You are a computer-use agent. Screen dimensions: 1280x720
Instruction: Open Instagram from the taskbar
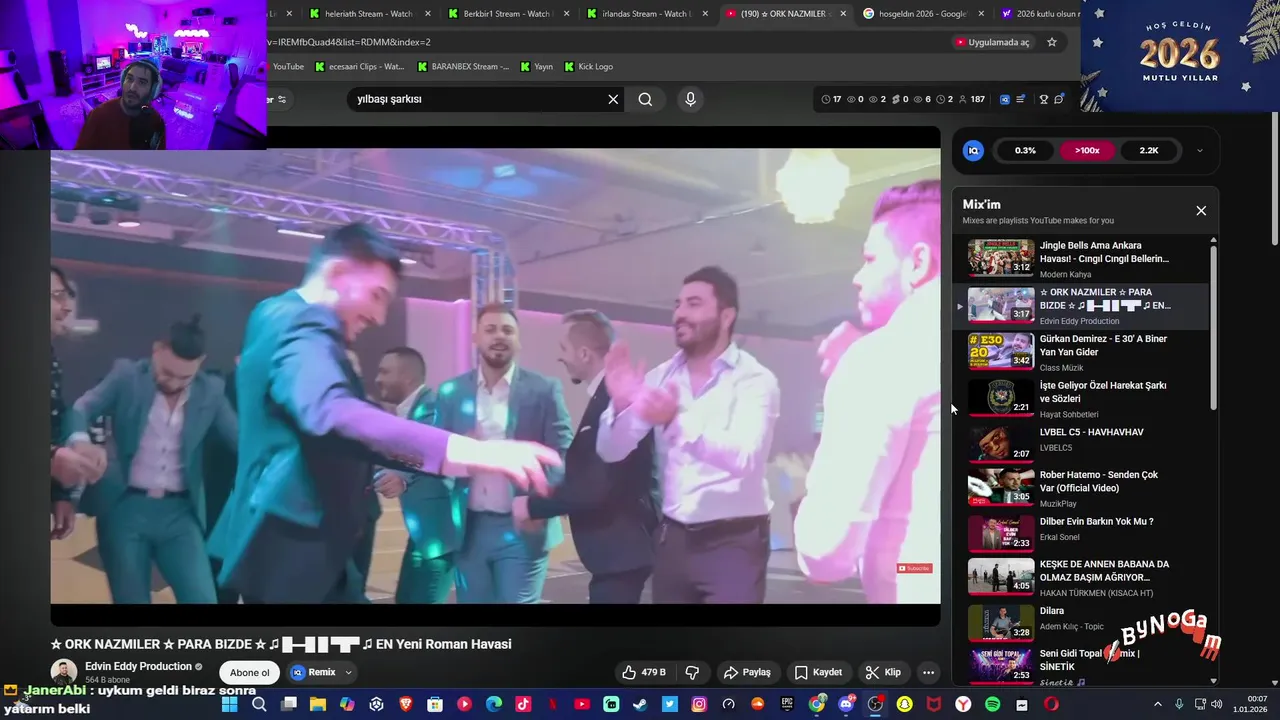coord(699,704)
